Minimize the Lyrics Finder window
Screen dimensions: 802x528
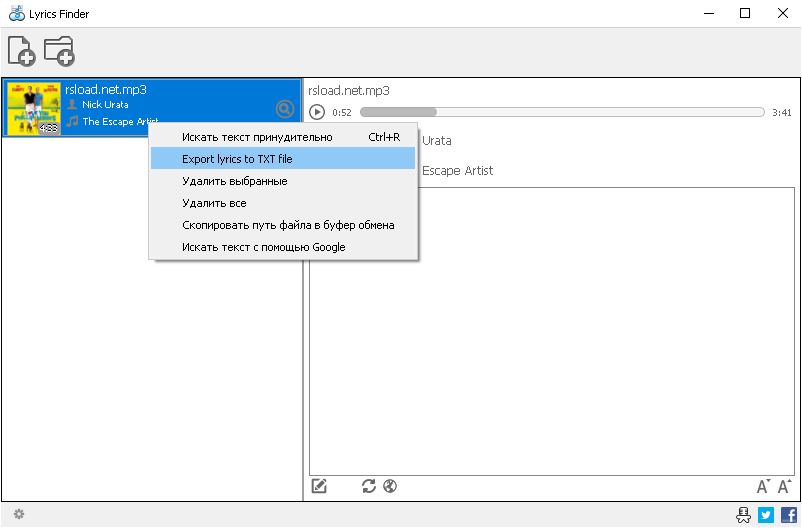709,14
